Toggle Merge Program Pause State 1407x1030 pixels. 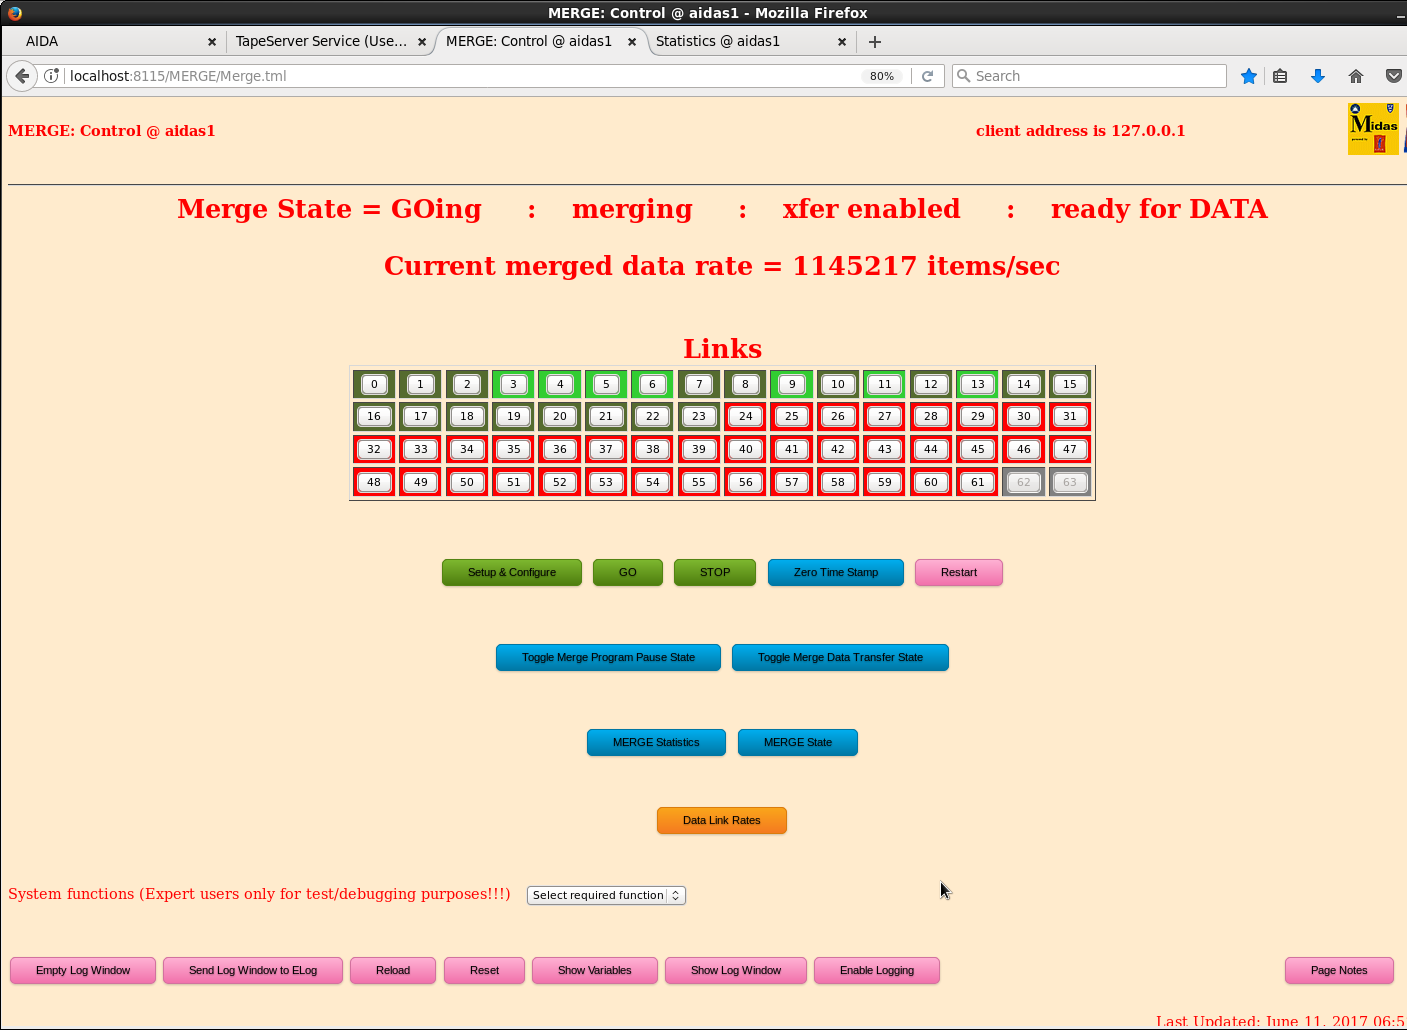[608, 658]
